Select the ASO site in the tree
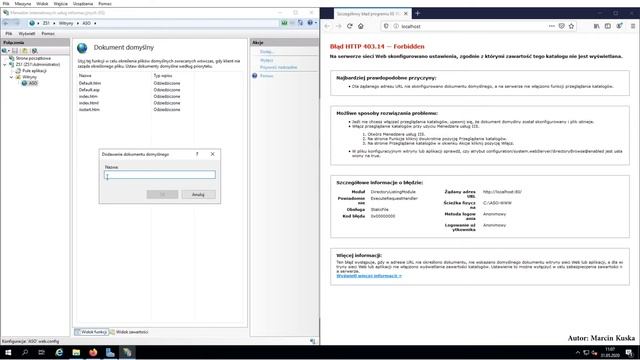Viewport: 640px width, 360px height. point(33,83)
